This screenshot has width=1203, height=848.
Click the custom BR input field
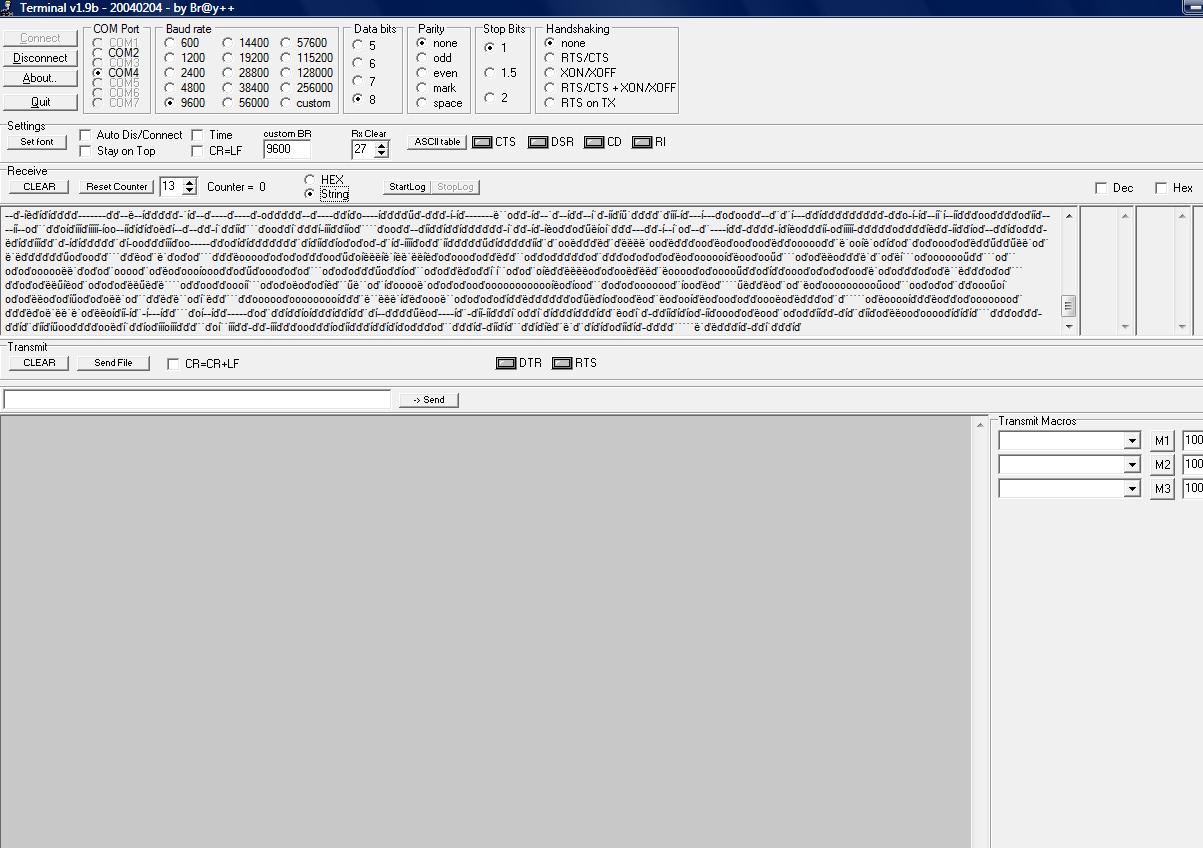point(287,149)
